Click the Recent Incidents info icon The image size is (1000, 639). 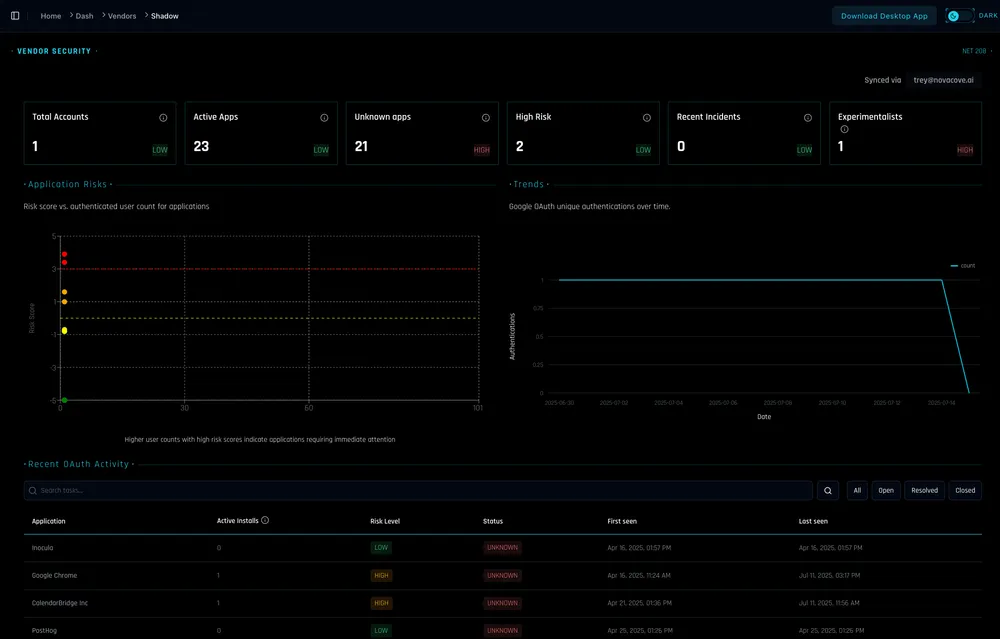point(808,117)
